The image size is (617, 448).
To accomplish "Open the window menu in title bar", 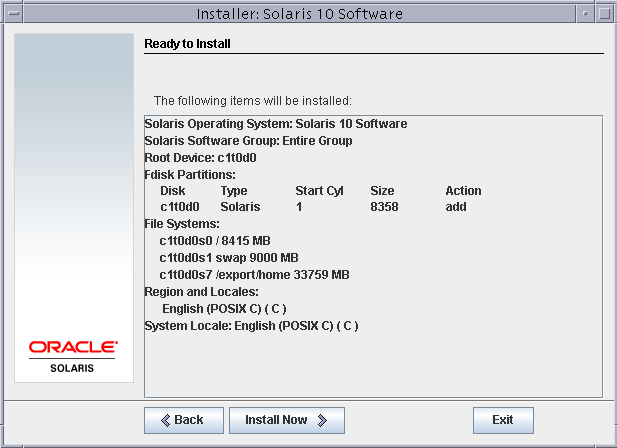I will click(x=13, y=14).
